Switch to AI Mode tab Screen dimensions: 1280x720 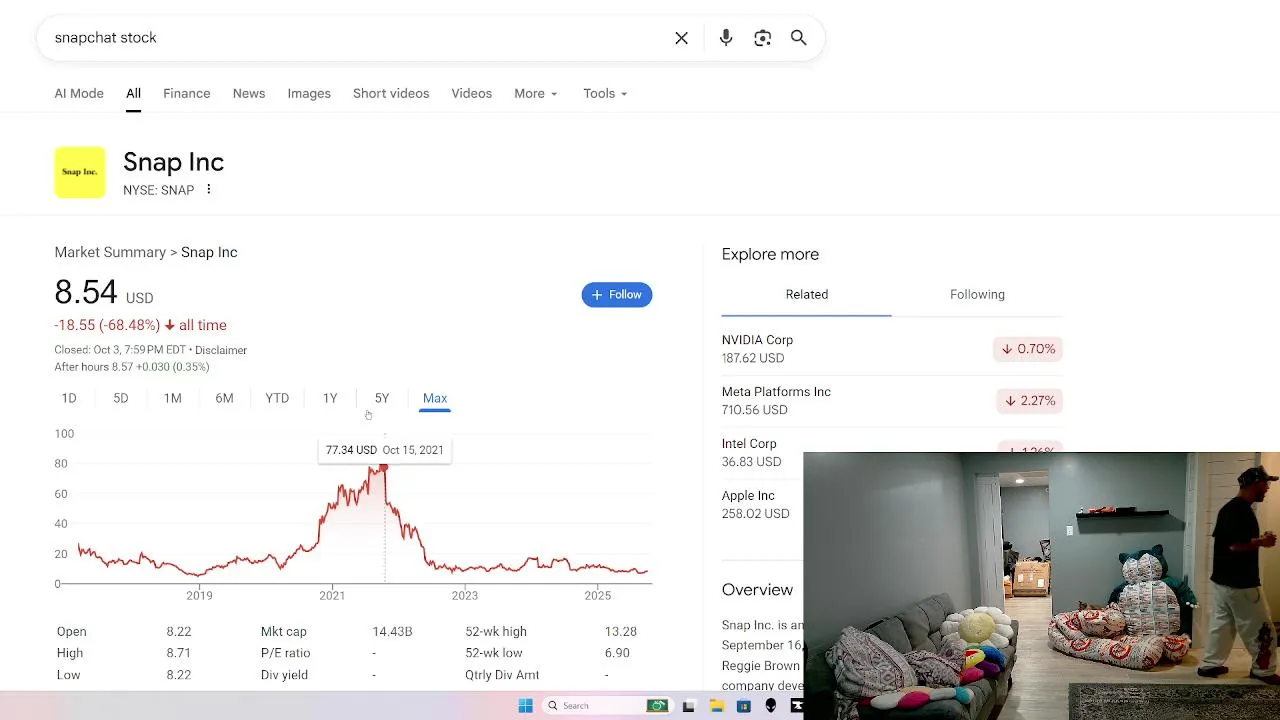(x=79, y=94)
